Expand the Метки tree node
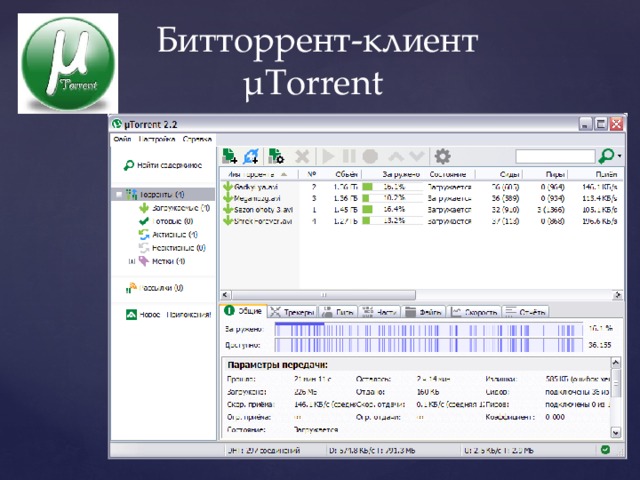The height and width of the screenshot is (480, 640). (x=131, y=261)
